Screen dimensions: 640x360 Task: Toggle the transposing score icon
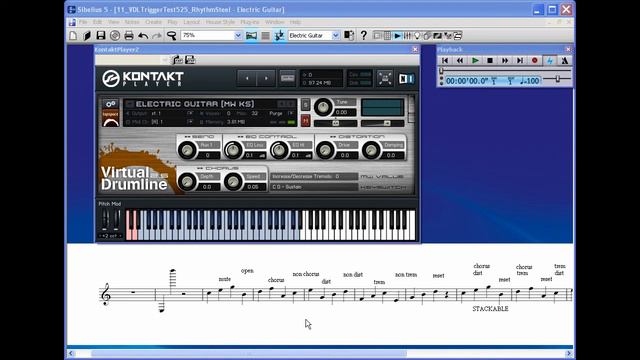[x=280, y=36]
